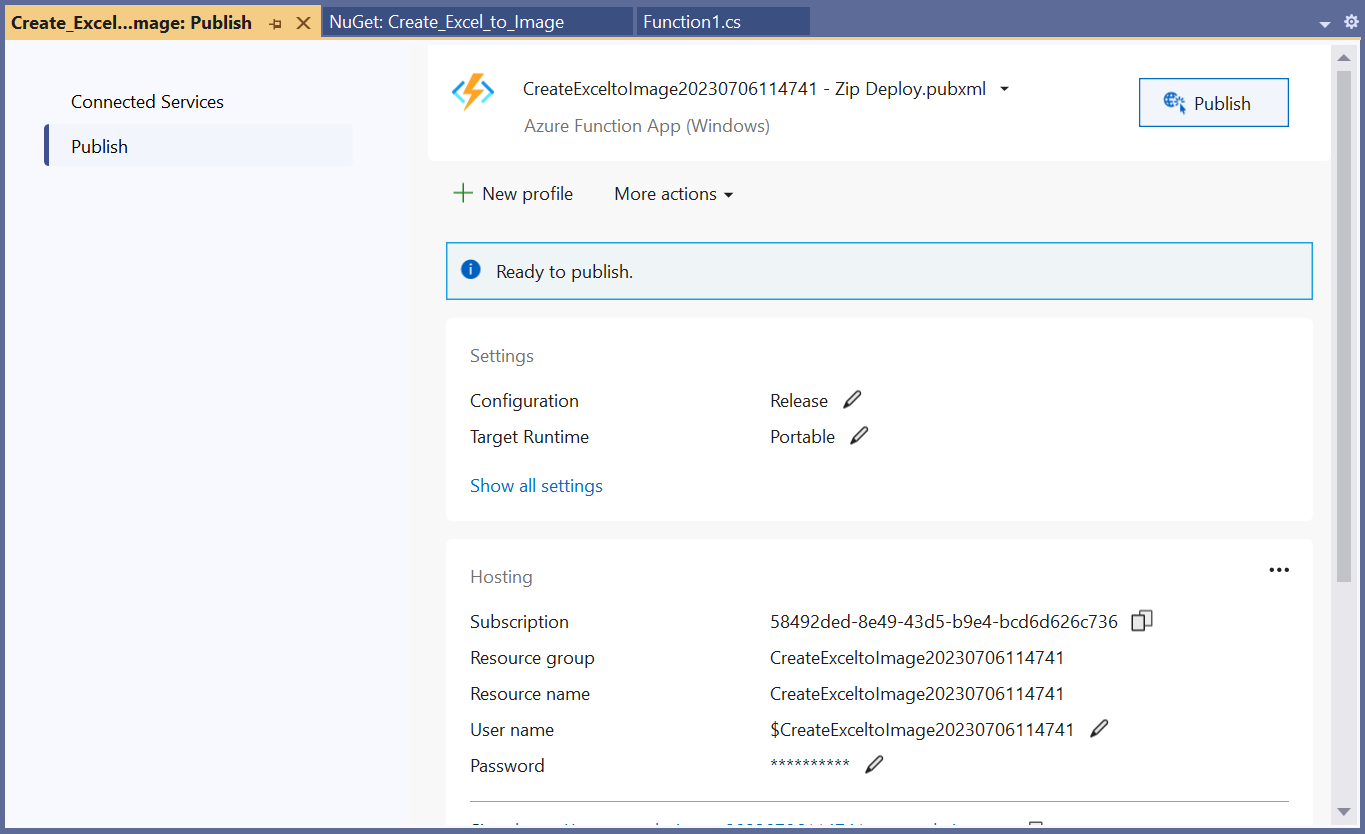The image size is (1365, 834).
Task: Click the masked password value
Action: click(x=810, y=765)
